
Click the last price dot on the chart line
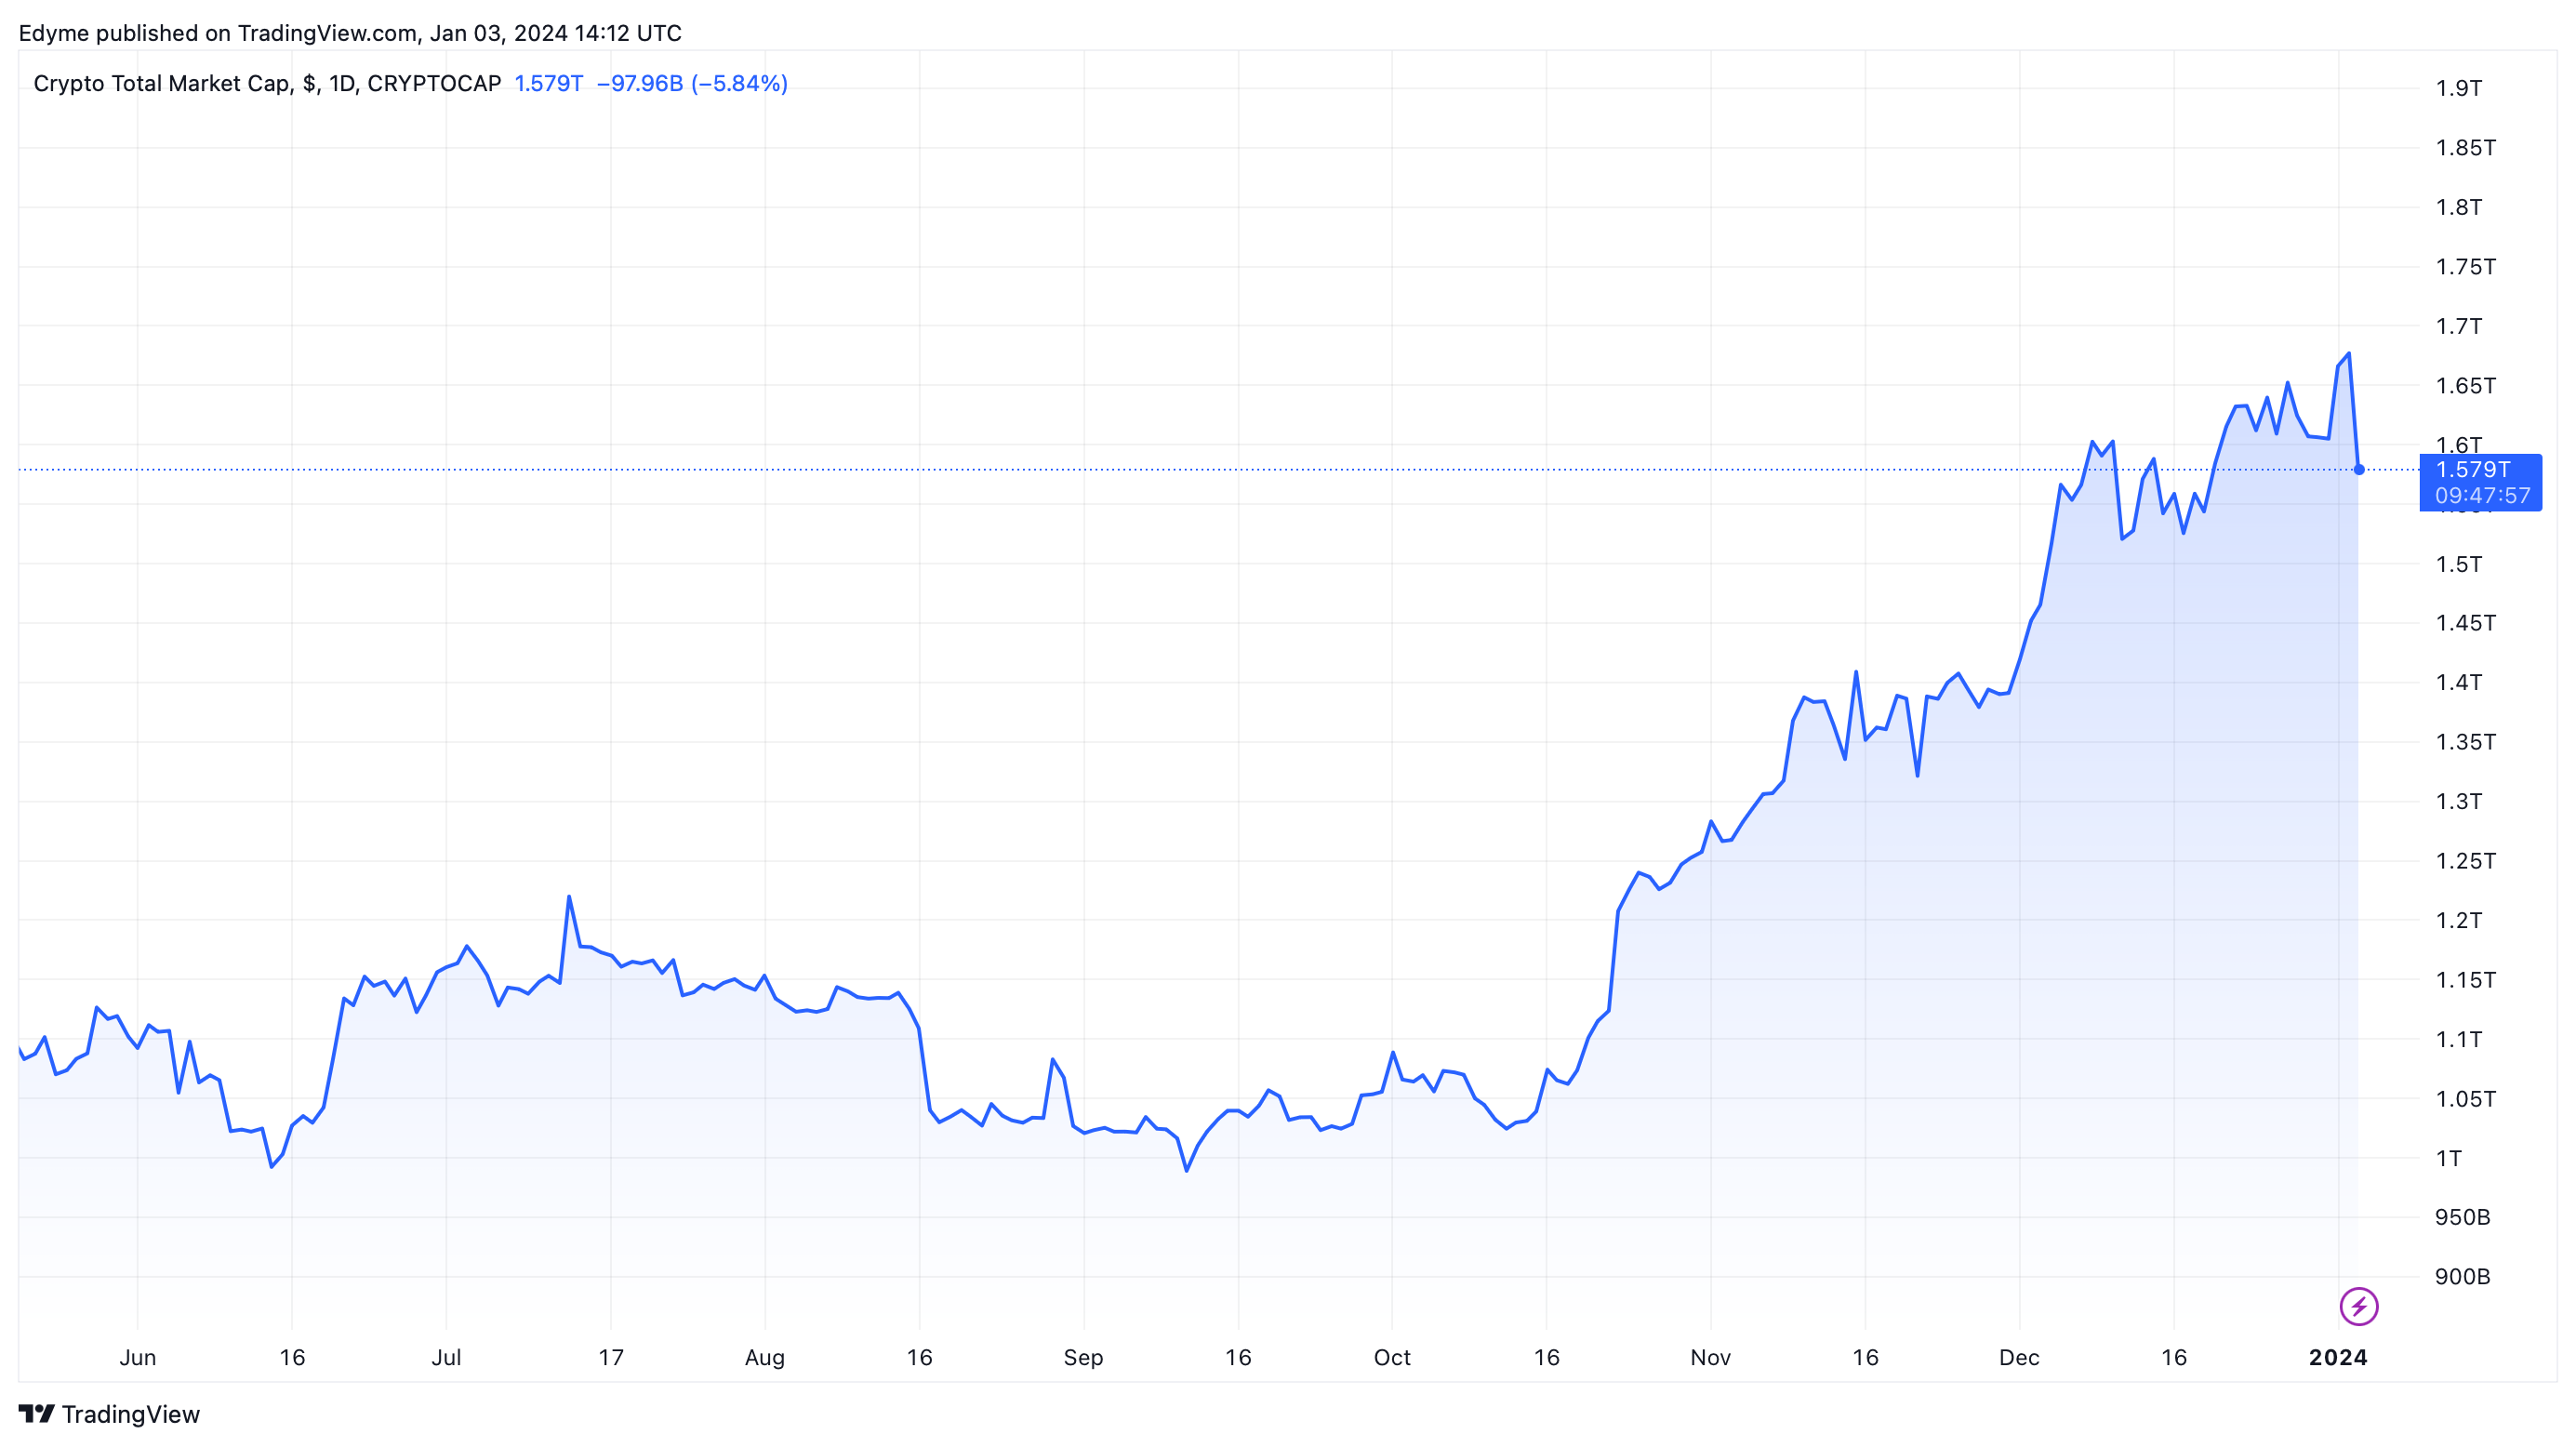[x=2358, y=469]
